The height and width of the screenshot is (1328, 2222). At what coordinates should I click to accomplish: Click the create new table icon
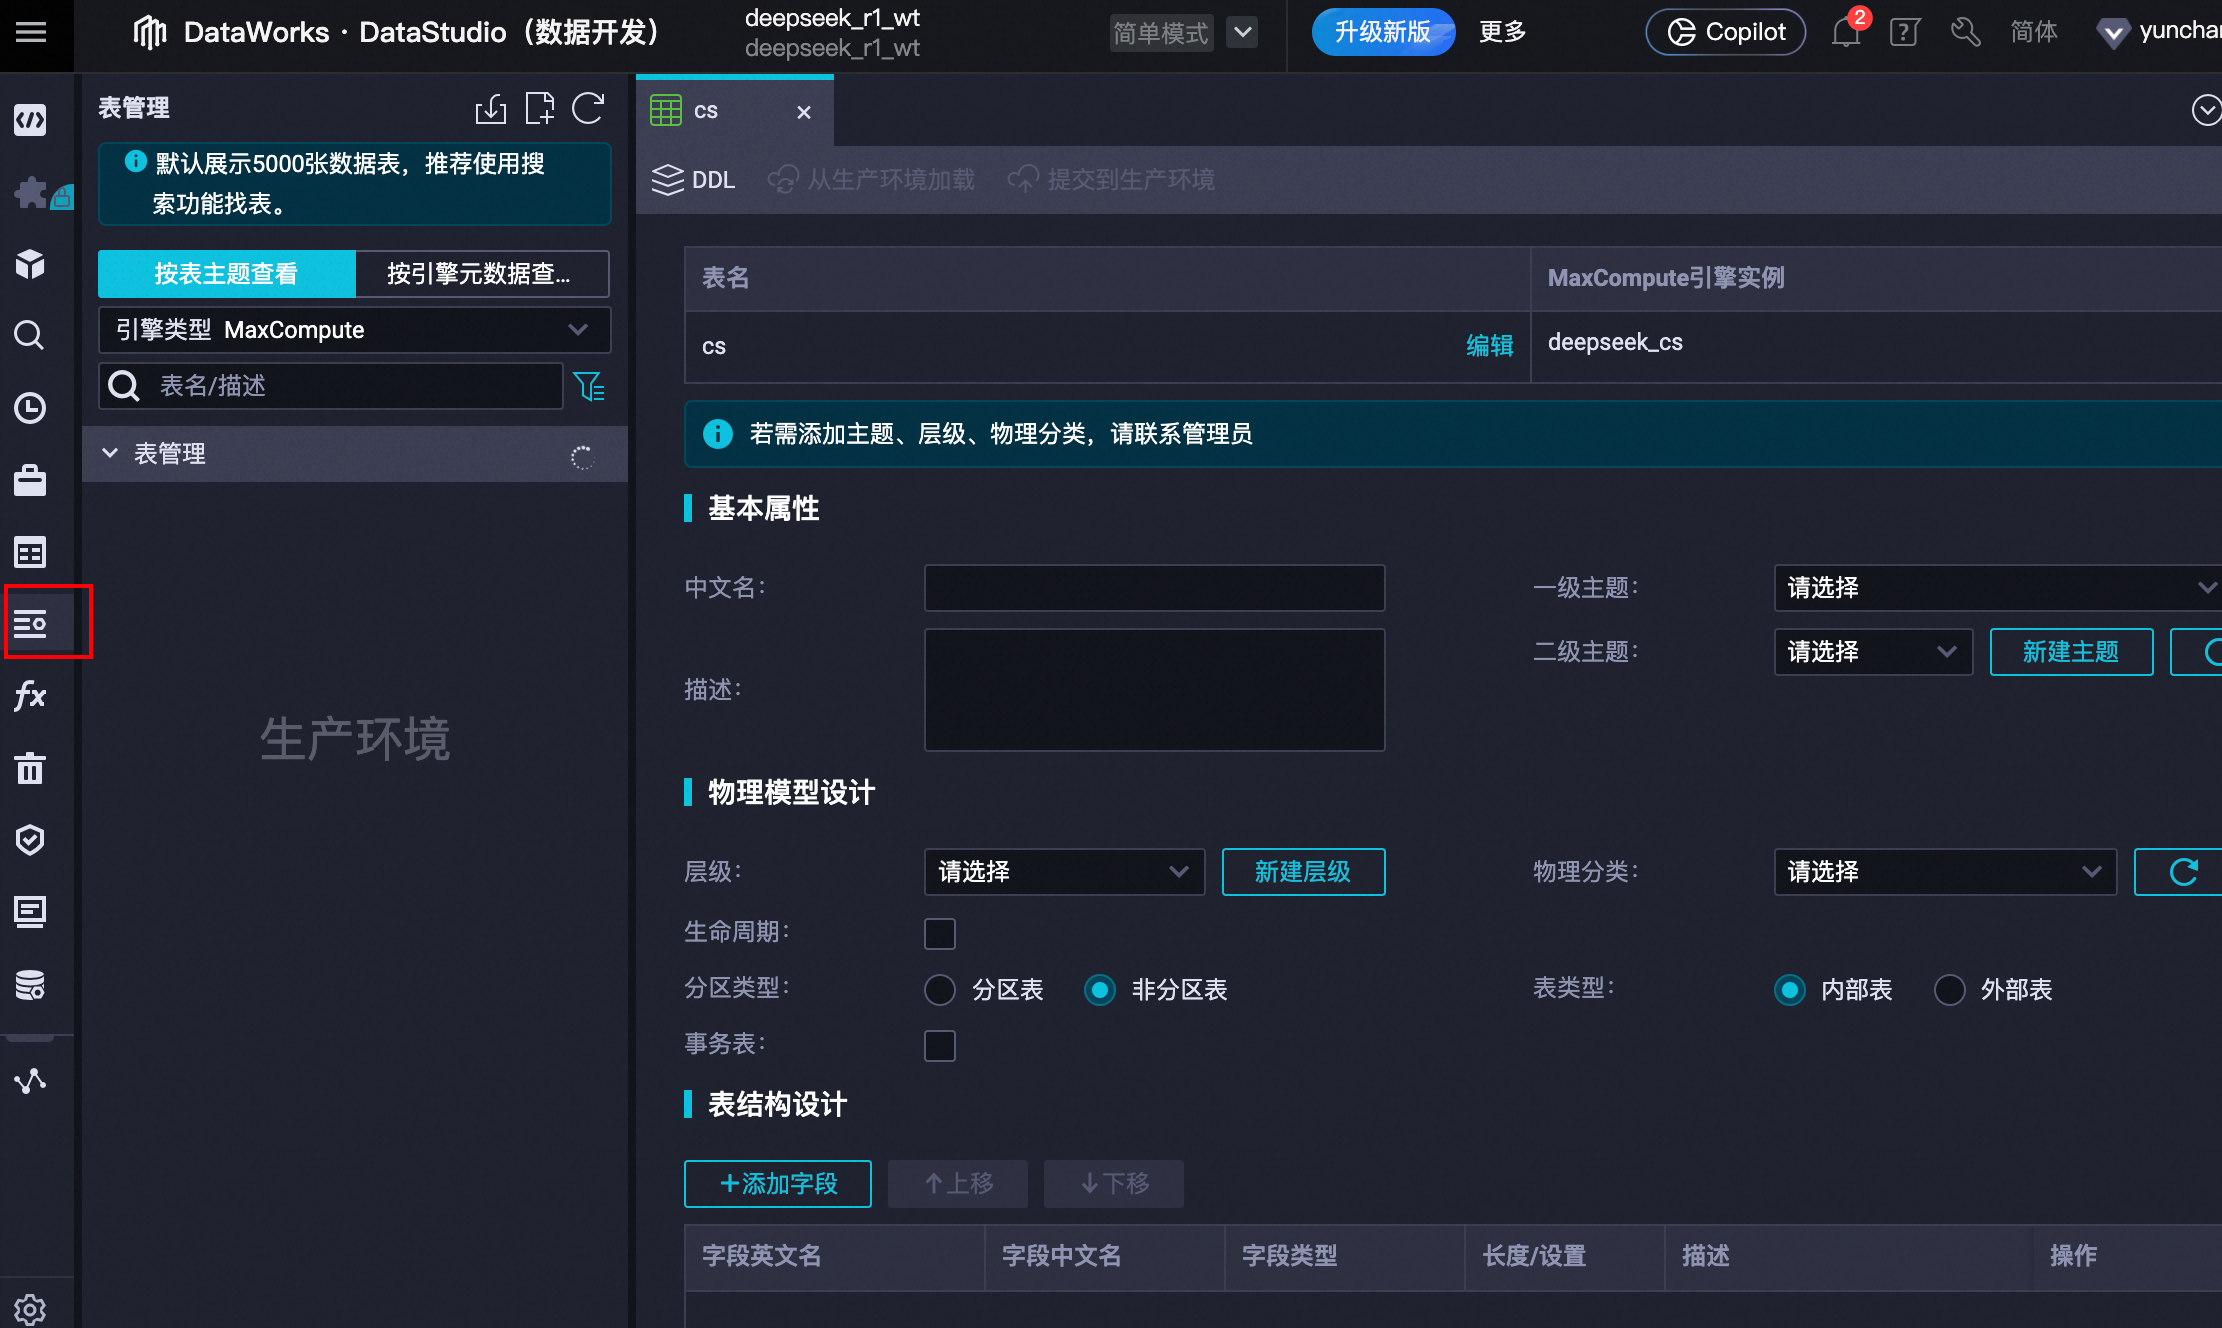pos(540,108)
